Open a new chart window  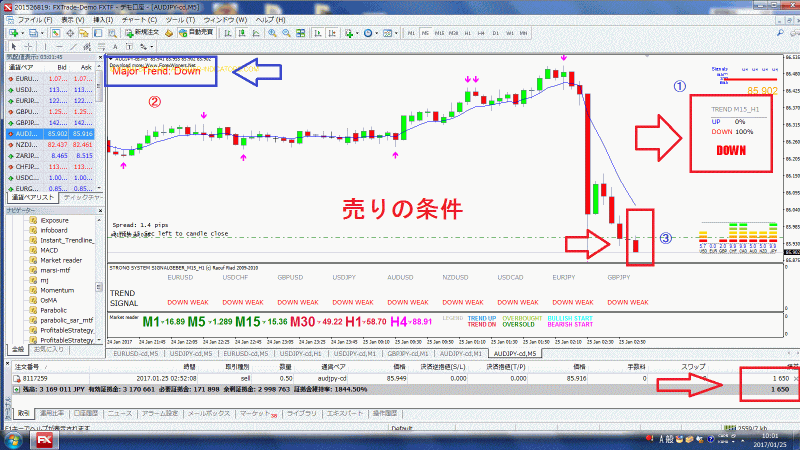click(x=14, y=33)
